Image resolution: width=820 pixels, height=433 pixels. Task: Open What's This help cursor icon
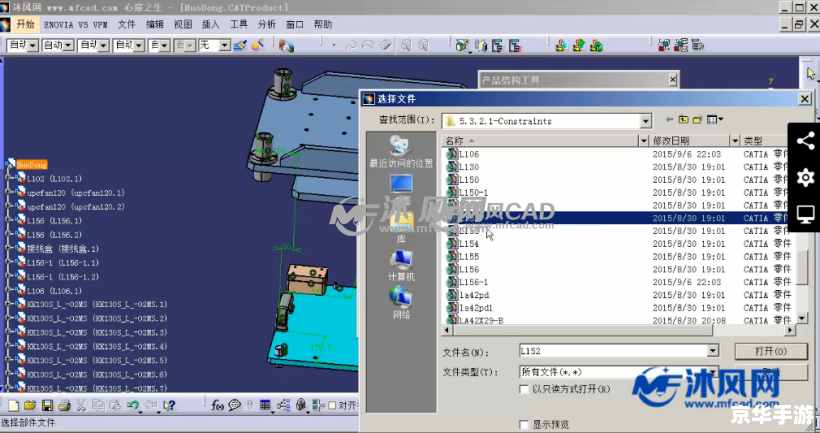coord(169,405)
